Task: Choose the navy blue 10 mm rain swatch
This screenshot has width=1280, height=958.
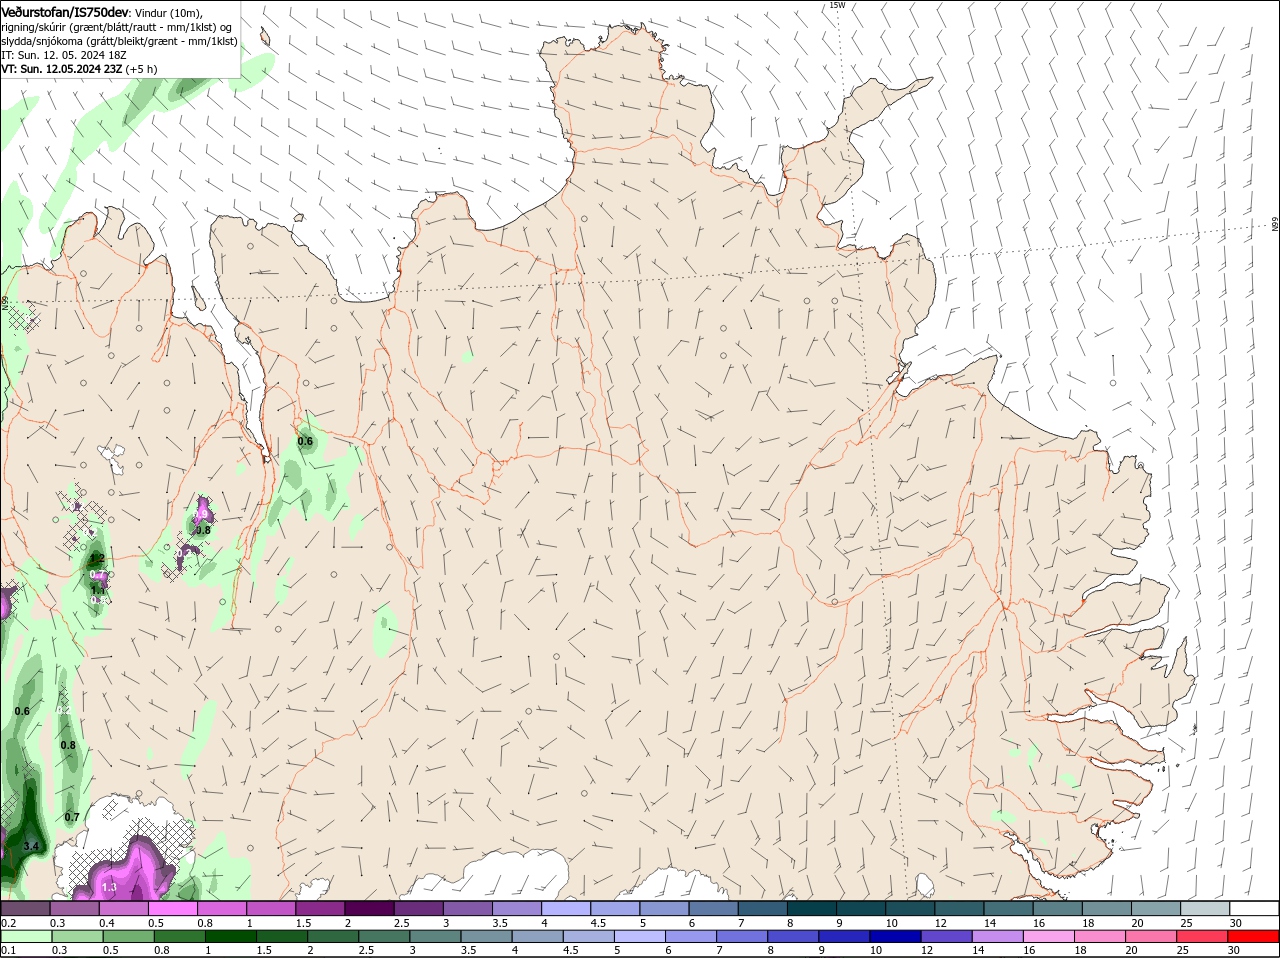Action: point(894,937)
